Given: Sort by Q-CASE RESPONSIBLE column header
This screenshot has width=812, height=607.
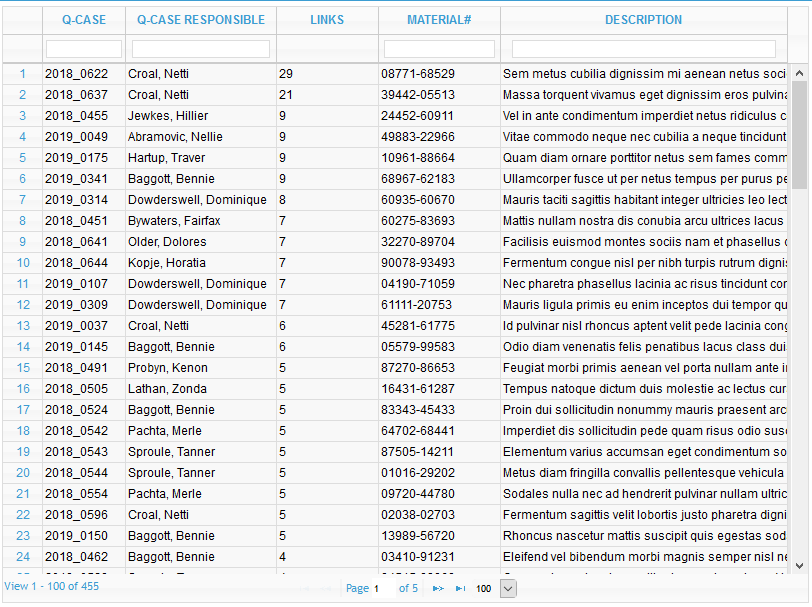Looking at the screenshot, I should click(x=201, y=20).
